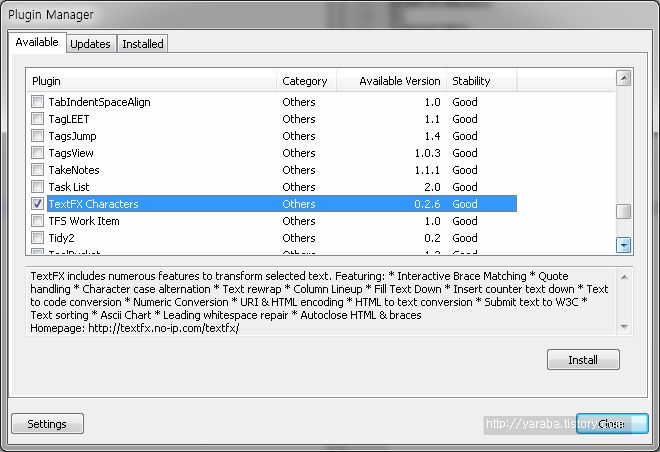660x452 pixels.
Task: Close the Plugin Manager dialog
Action: 612,424
